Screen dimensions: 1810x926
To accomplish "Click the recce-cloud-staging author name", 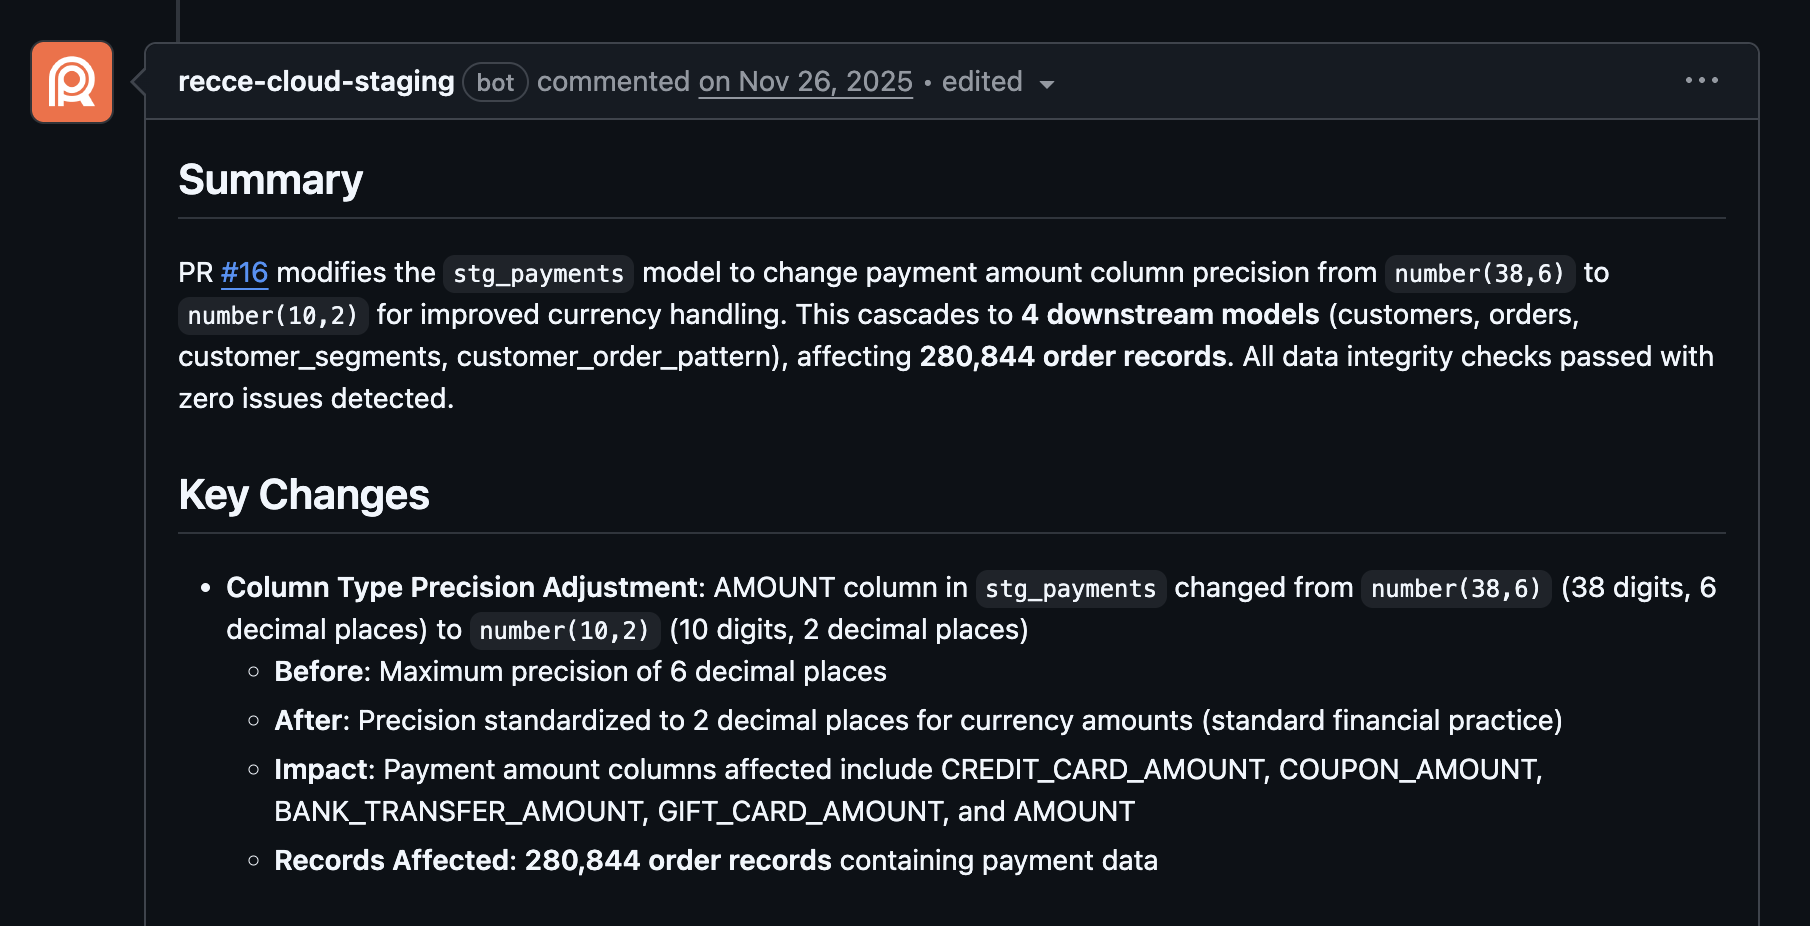I will pyautogui.click(x=315, y=81).
